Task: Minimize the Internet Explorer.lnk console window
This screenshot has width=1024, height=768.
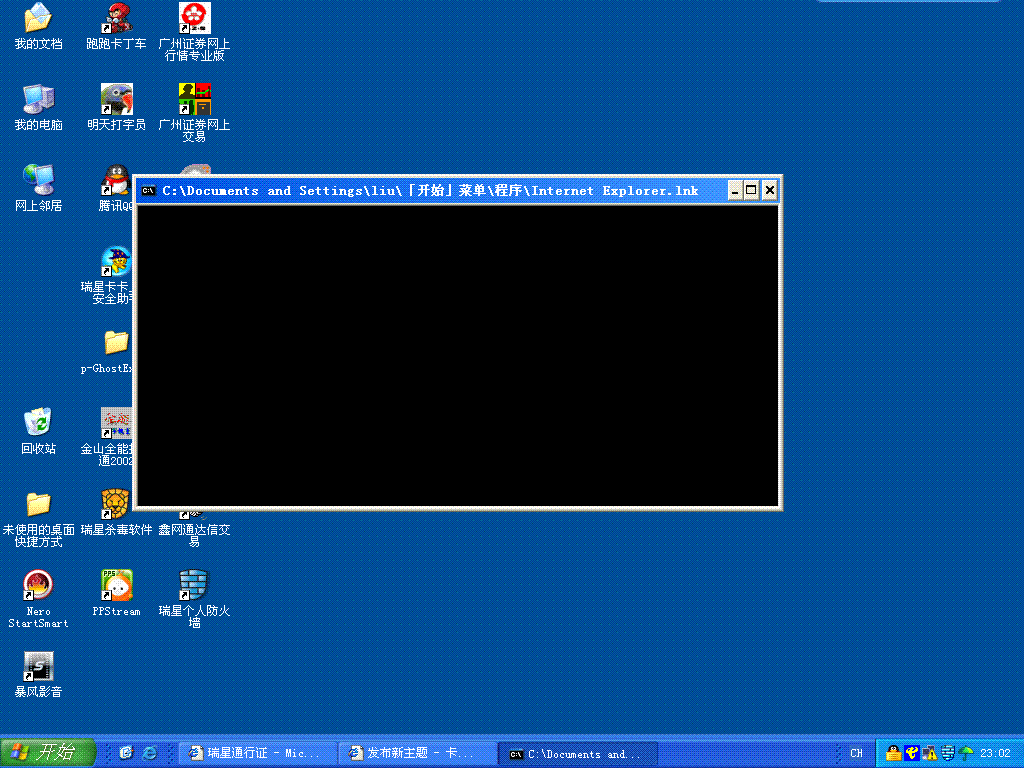Action: tap(735, 191)
